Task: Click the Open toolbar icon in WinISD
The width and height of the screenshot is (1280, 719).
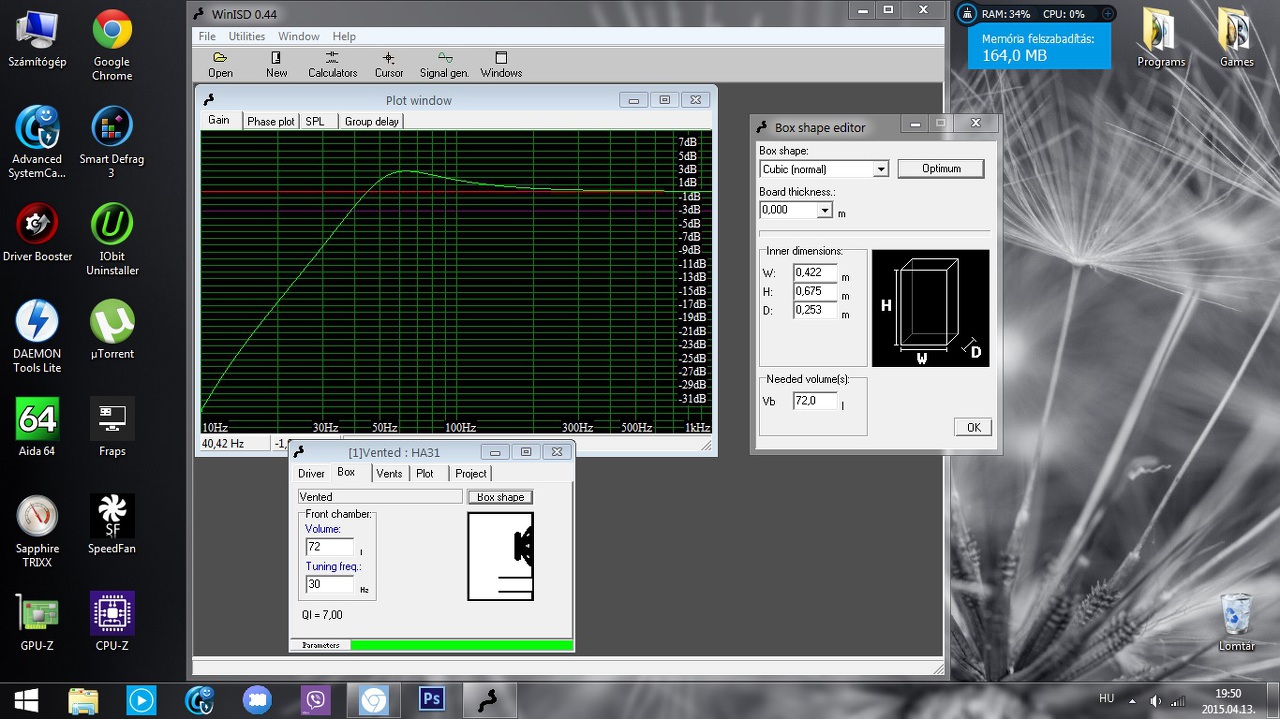Action: pyautogui.click(x=220, y=64)
